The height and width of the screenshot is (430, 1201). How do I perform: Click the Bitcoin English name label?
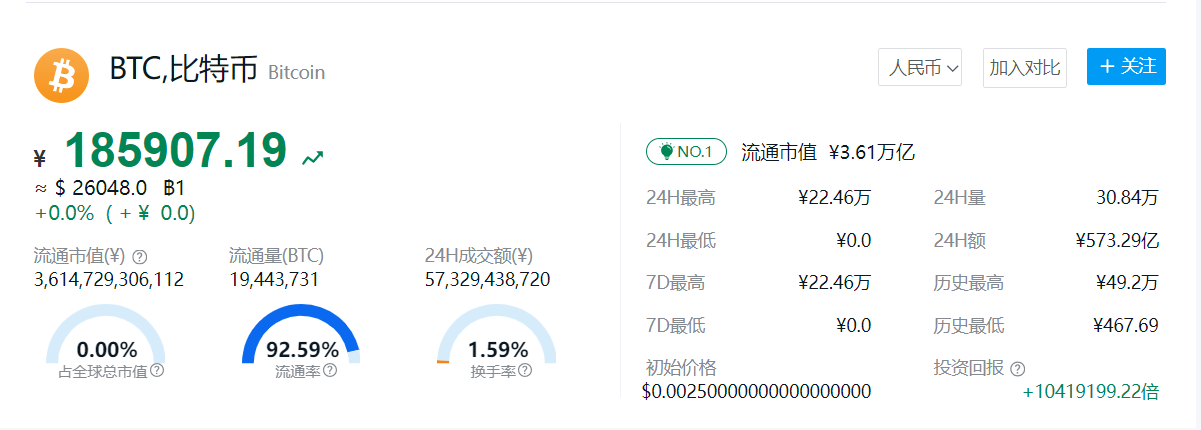tap(297, 73)
